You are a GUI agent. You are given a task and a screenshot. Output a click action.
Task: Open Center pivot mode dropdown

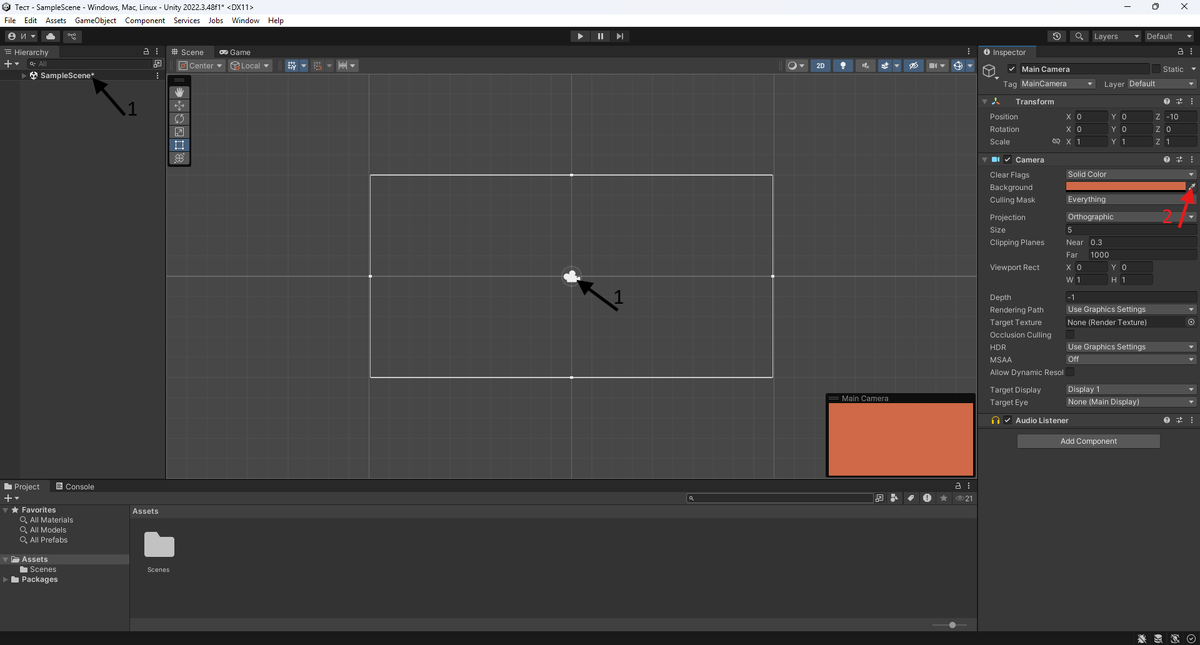point(201,66)
